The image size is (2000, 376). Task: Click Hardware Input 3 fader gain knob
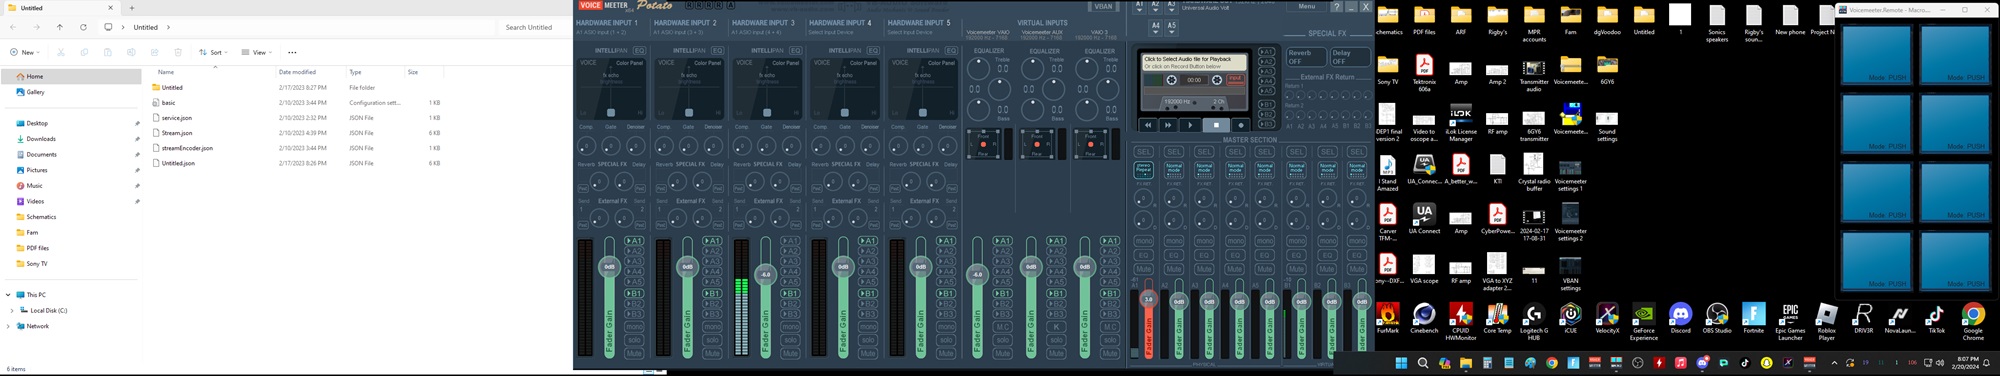[765, 274]
